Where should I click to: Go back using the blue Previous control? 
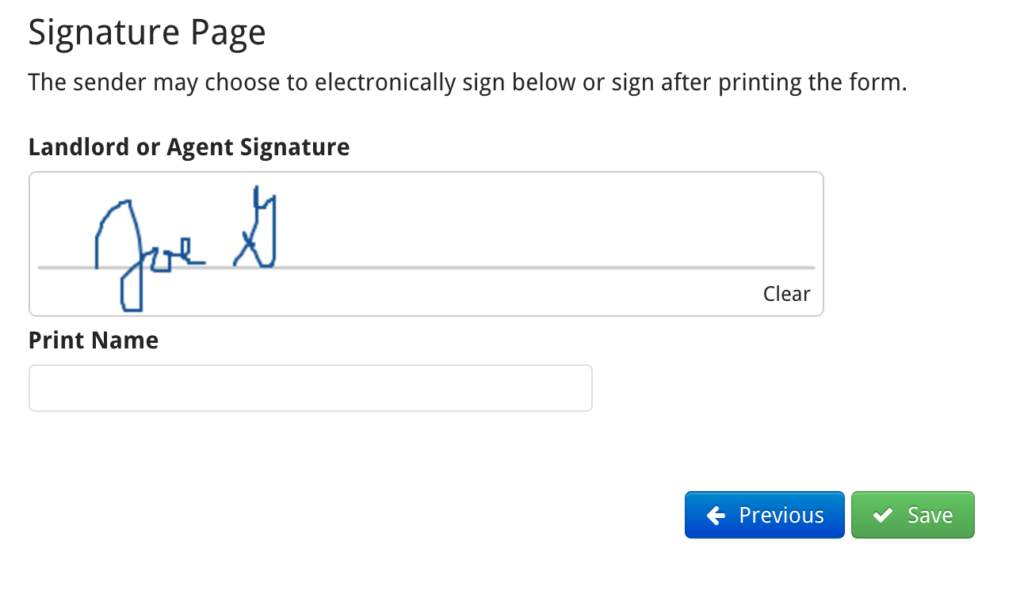pyautogui.click(x=764, y=514)
